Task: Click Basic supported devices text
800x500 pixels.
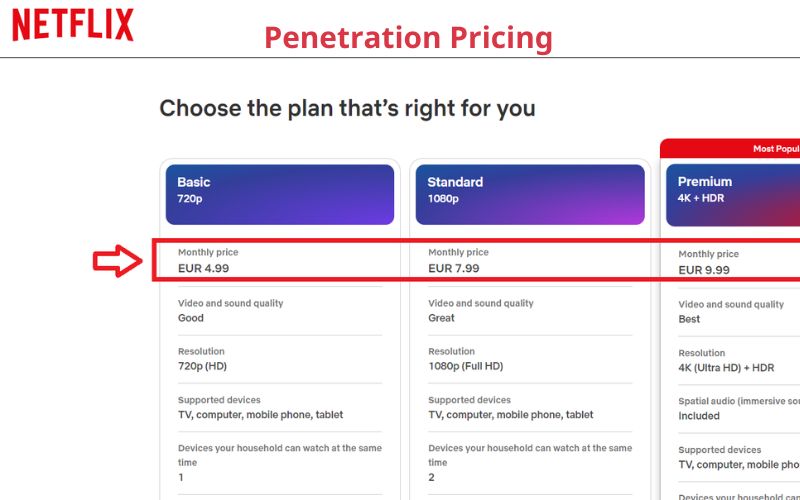Action: click(x=260, y=415)
